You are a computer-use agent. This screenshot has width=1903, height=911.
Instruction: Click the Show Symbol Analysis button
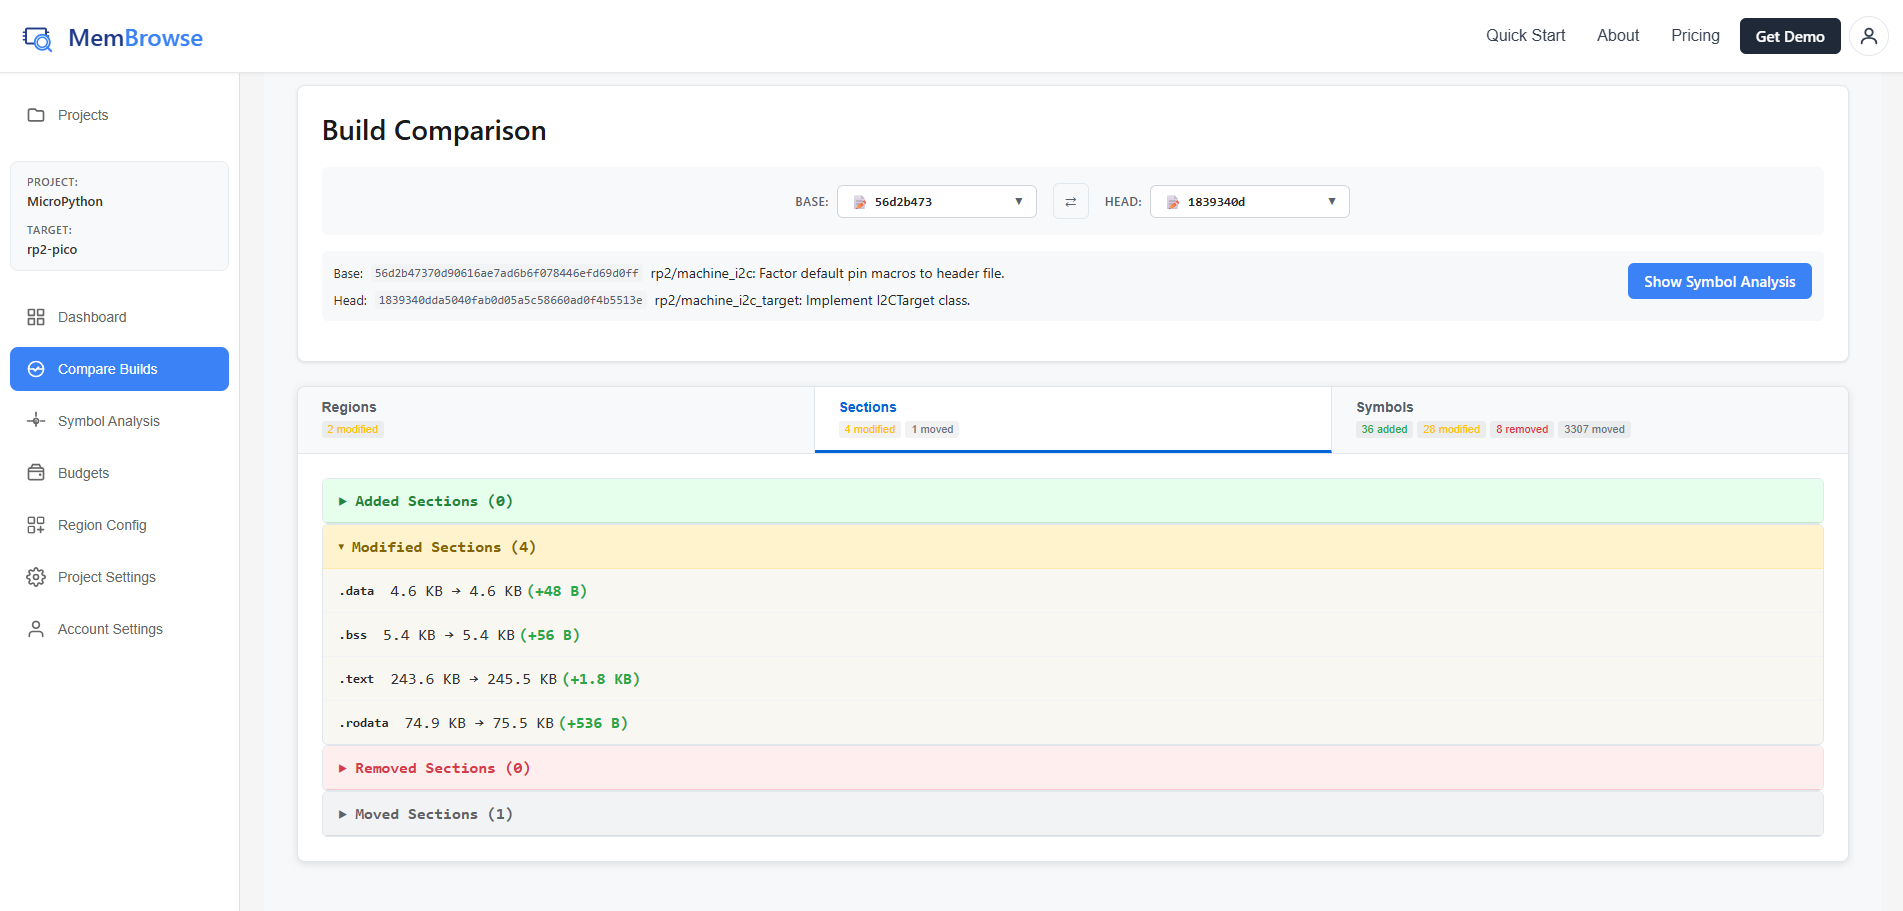coord(1719,281)
